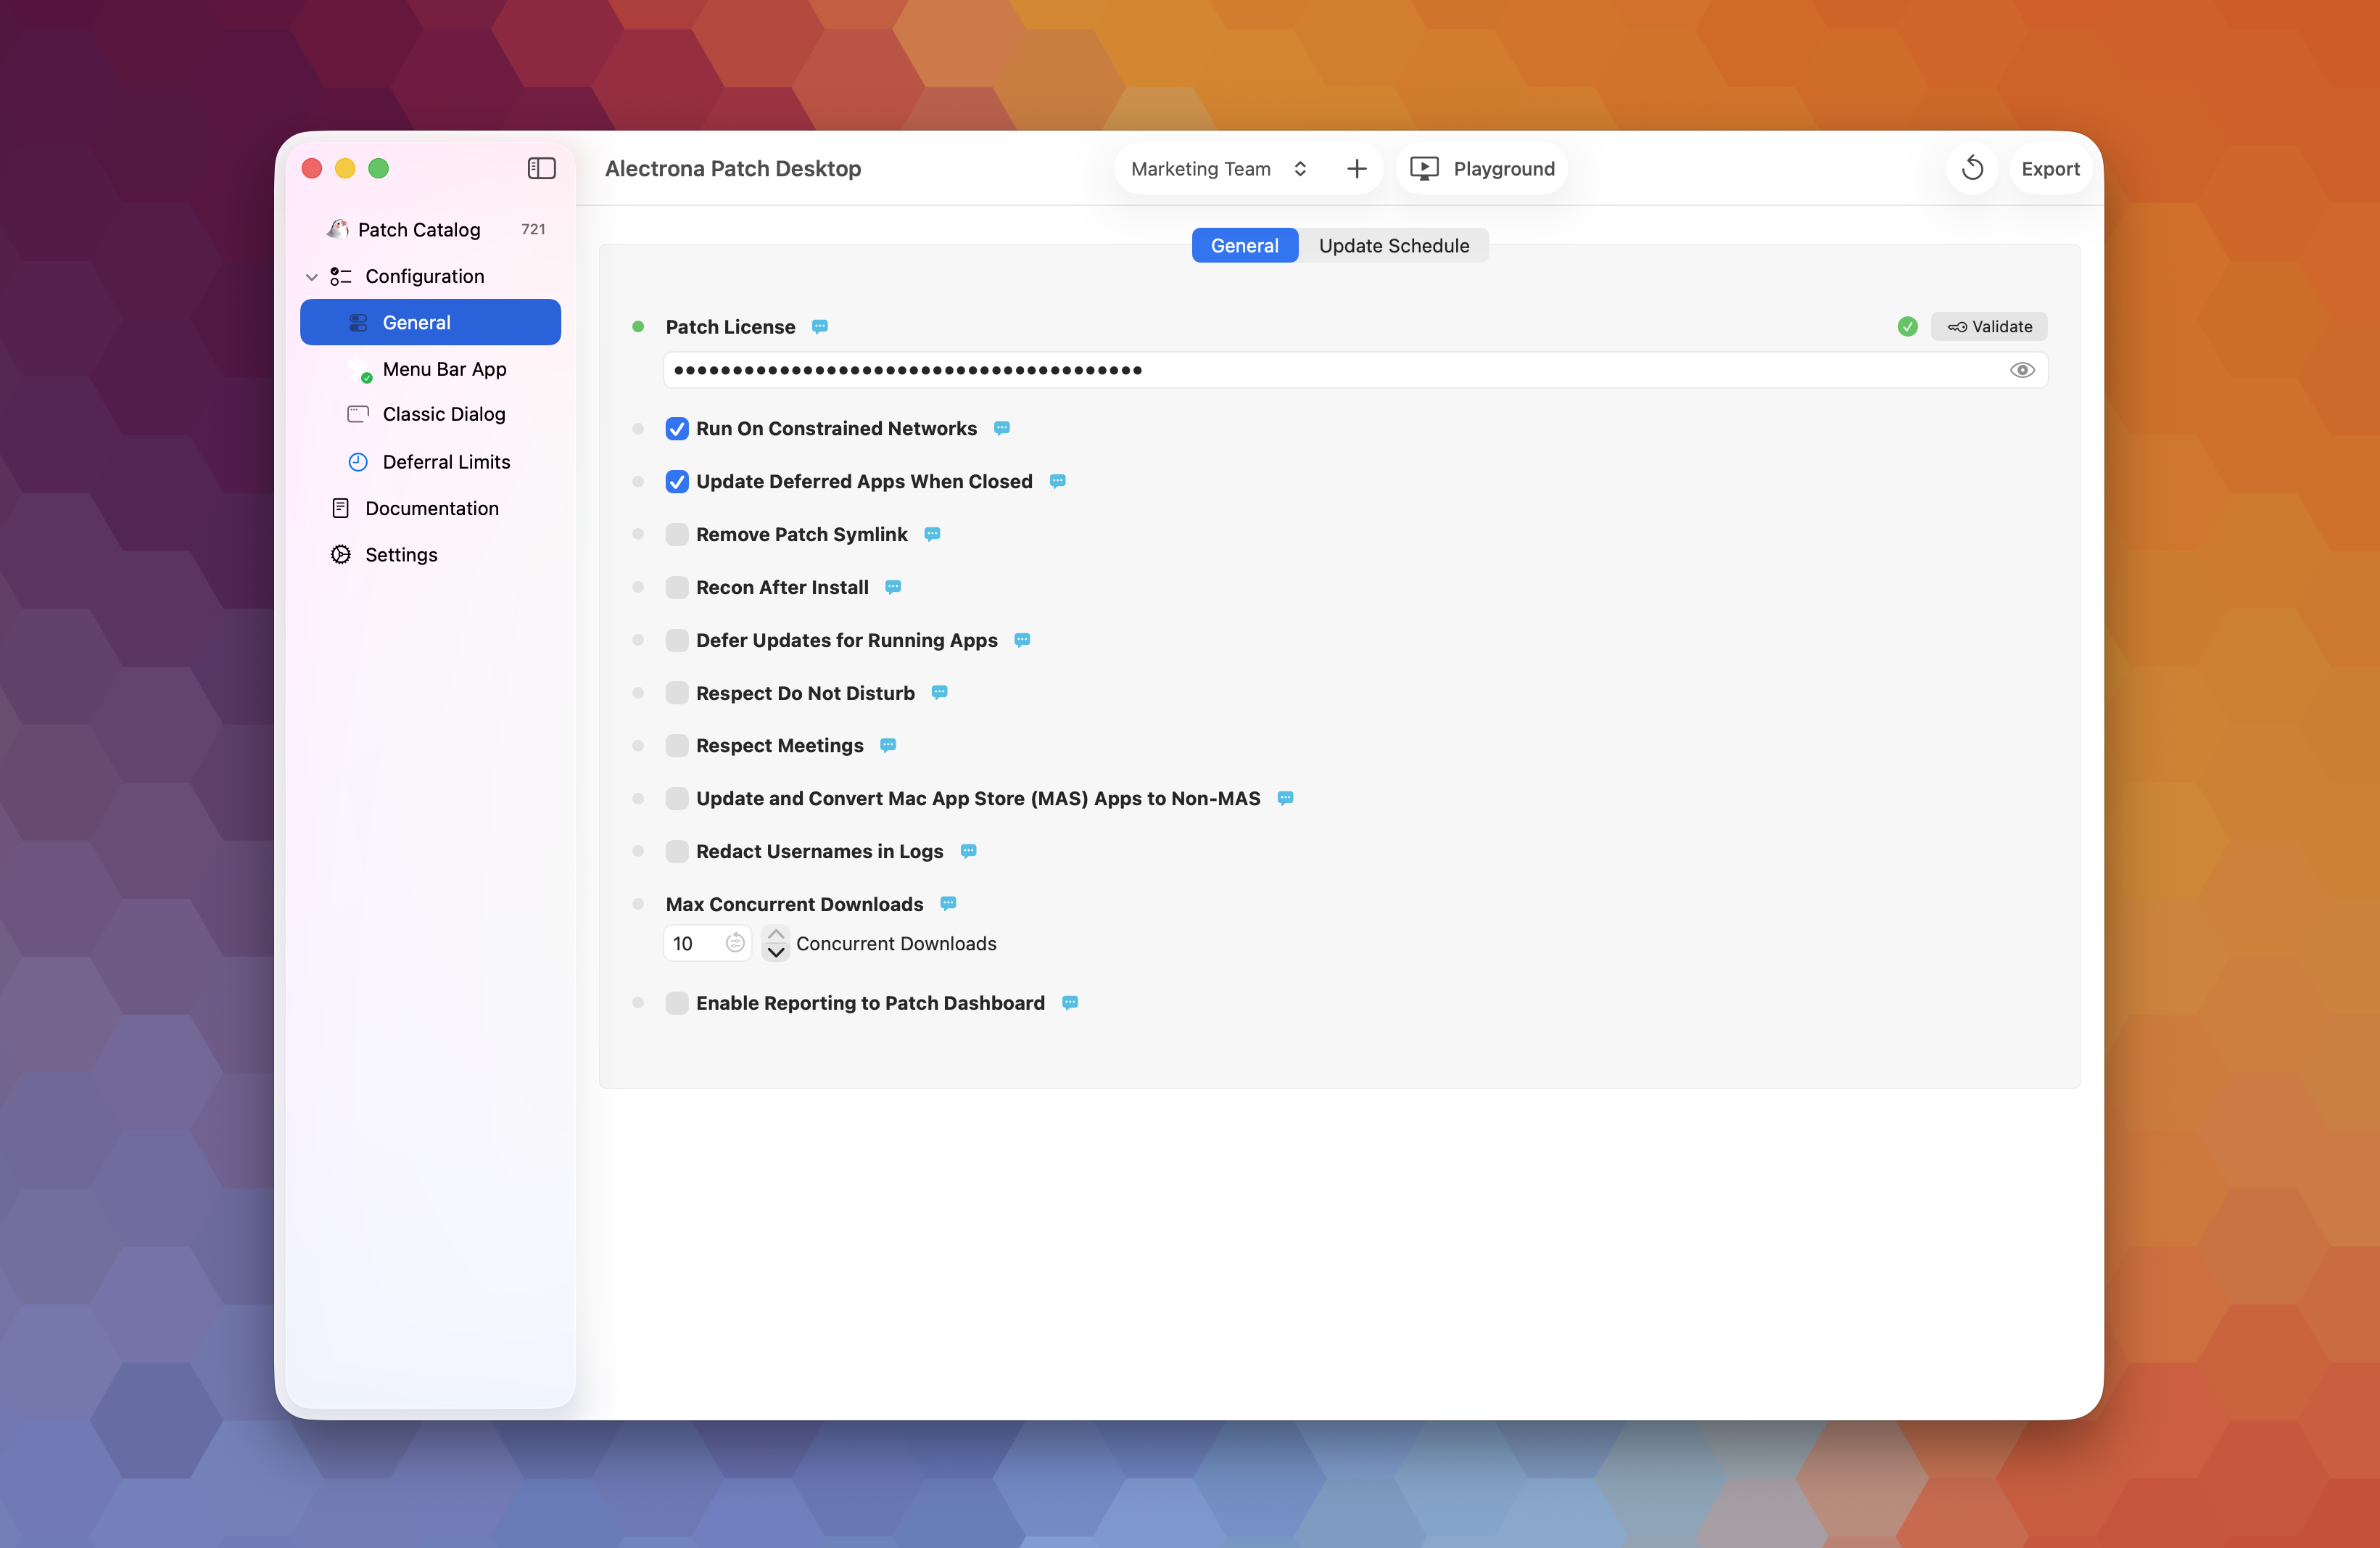Open info bubble for Update and Convert MAS Apps

tap(1285, 798)
